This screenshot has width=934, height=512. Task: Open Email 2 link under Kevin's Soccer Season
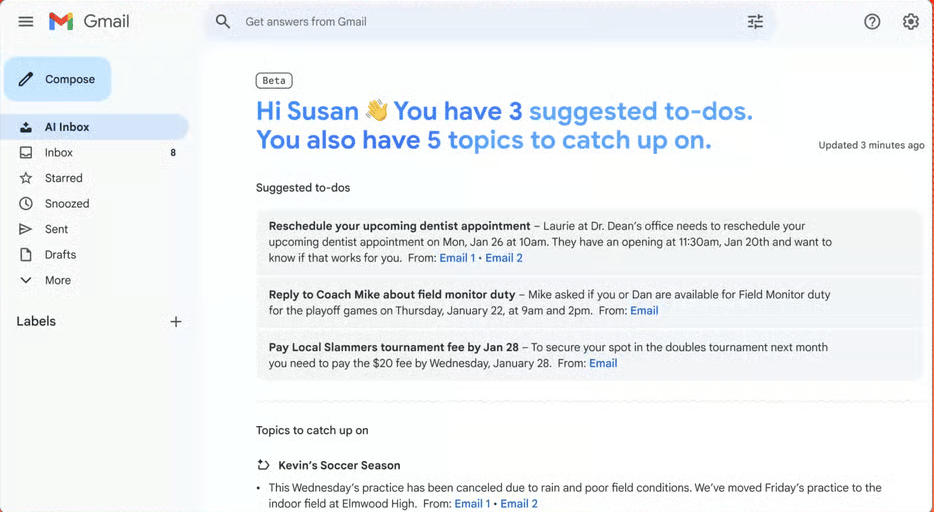[x=519, y=504]
